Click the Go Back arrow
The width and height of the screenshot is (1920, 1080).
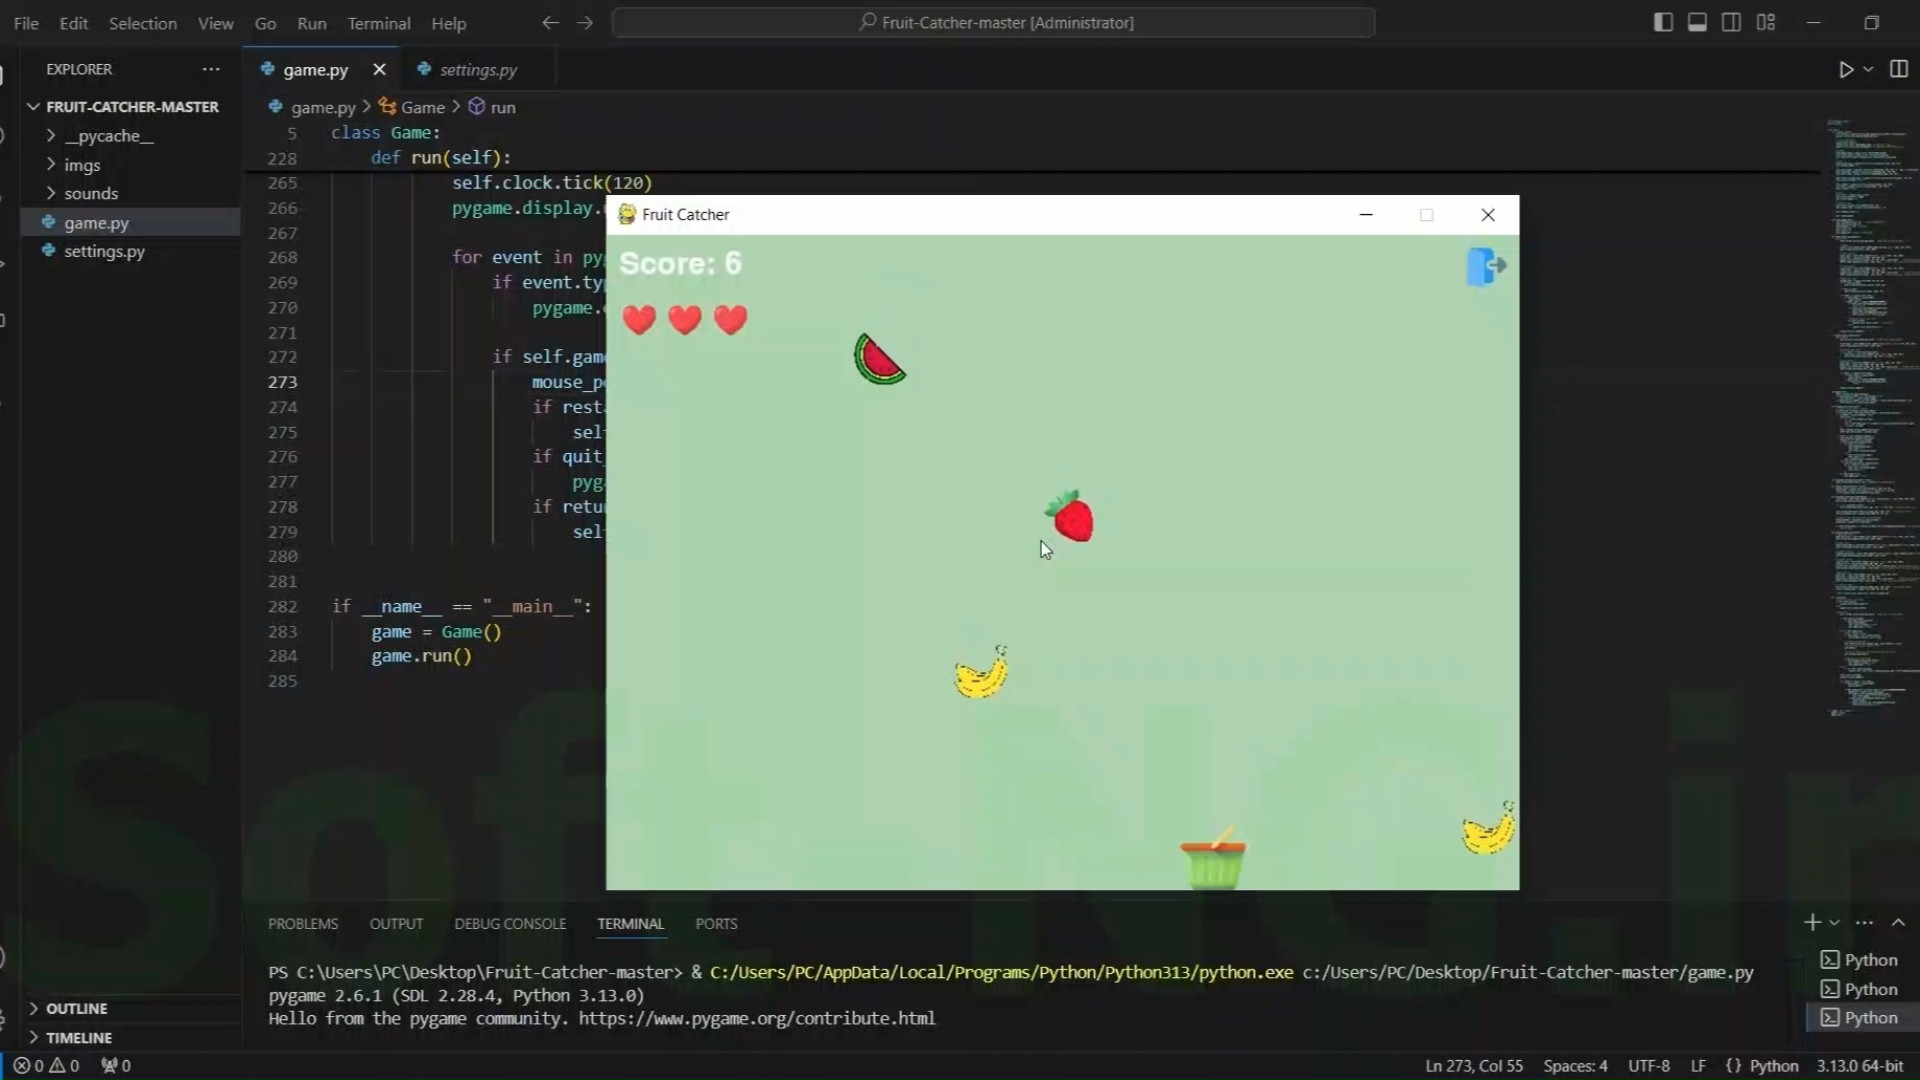click(x=550, y=22)
